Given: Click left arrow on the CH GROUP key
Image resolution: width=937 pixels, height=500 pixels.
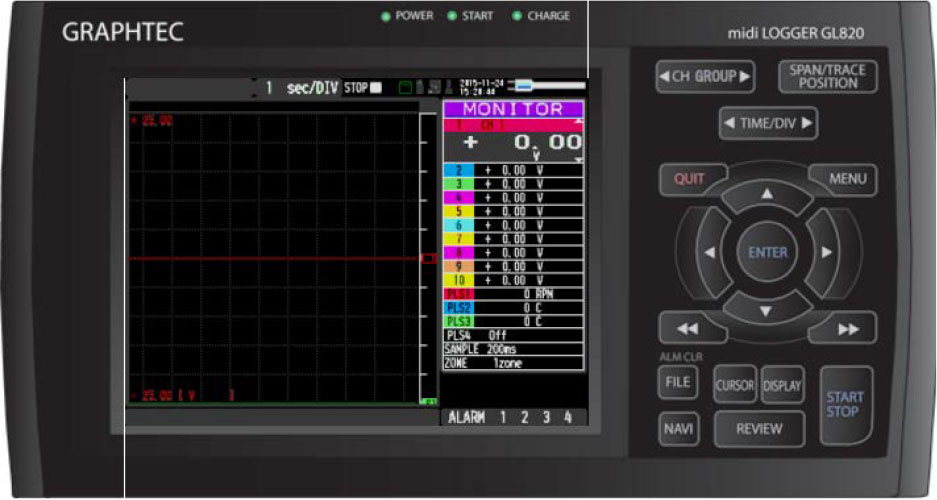Looking at the screenshot, I should pos(664,76).
